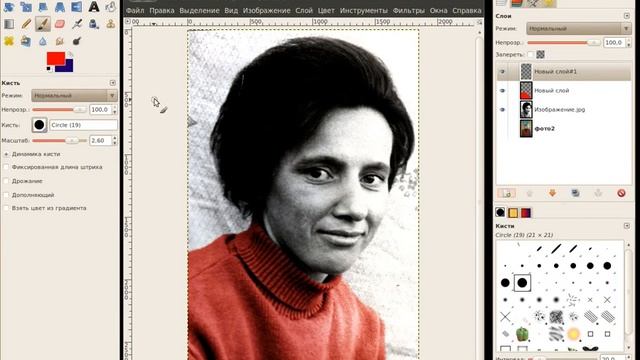Select the Perspective tool in the toolbox
The width and height of the screenshot is (640, 360).
60,7
